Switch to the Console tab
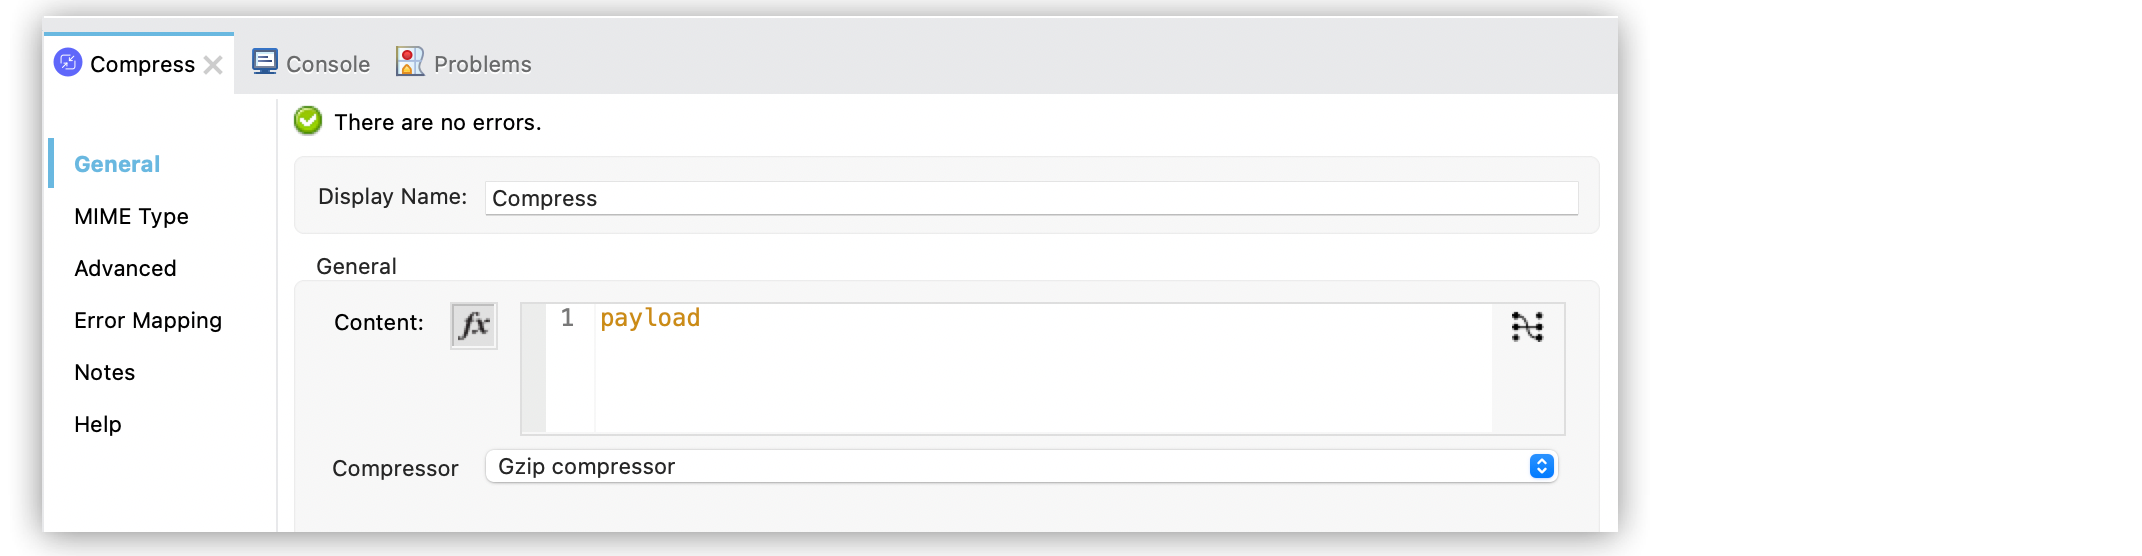Viewport: 2142px width, 556px height. [x=327, y=64]
